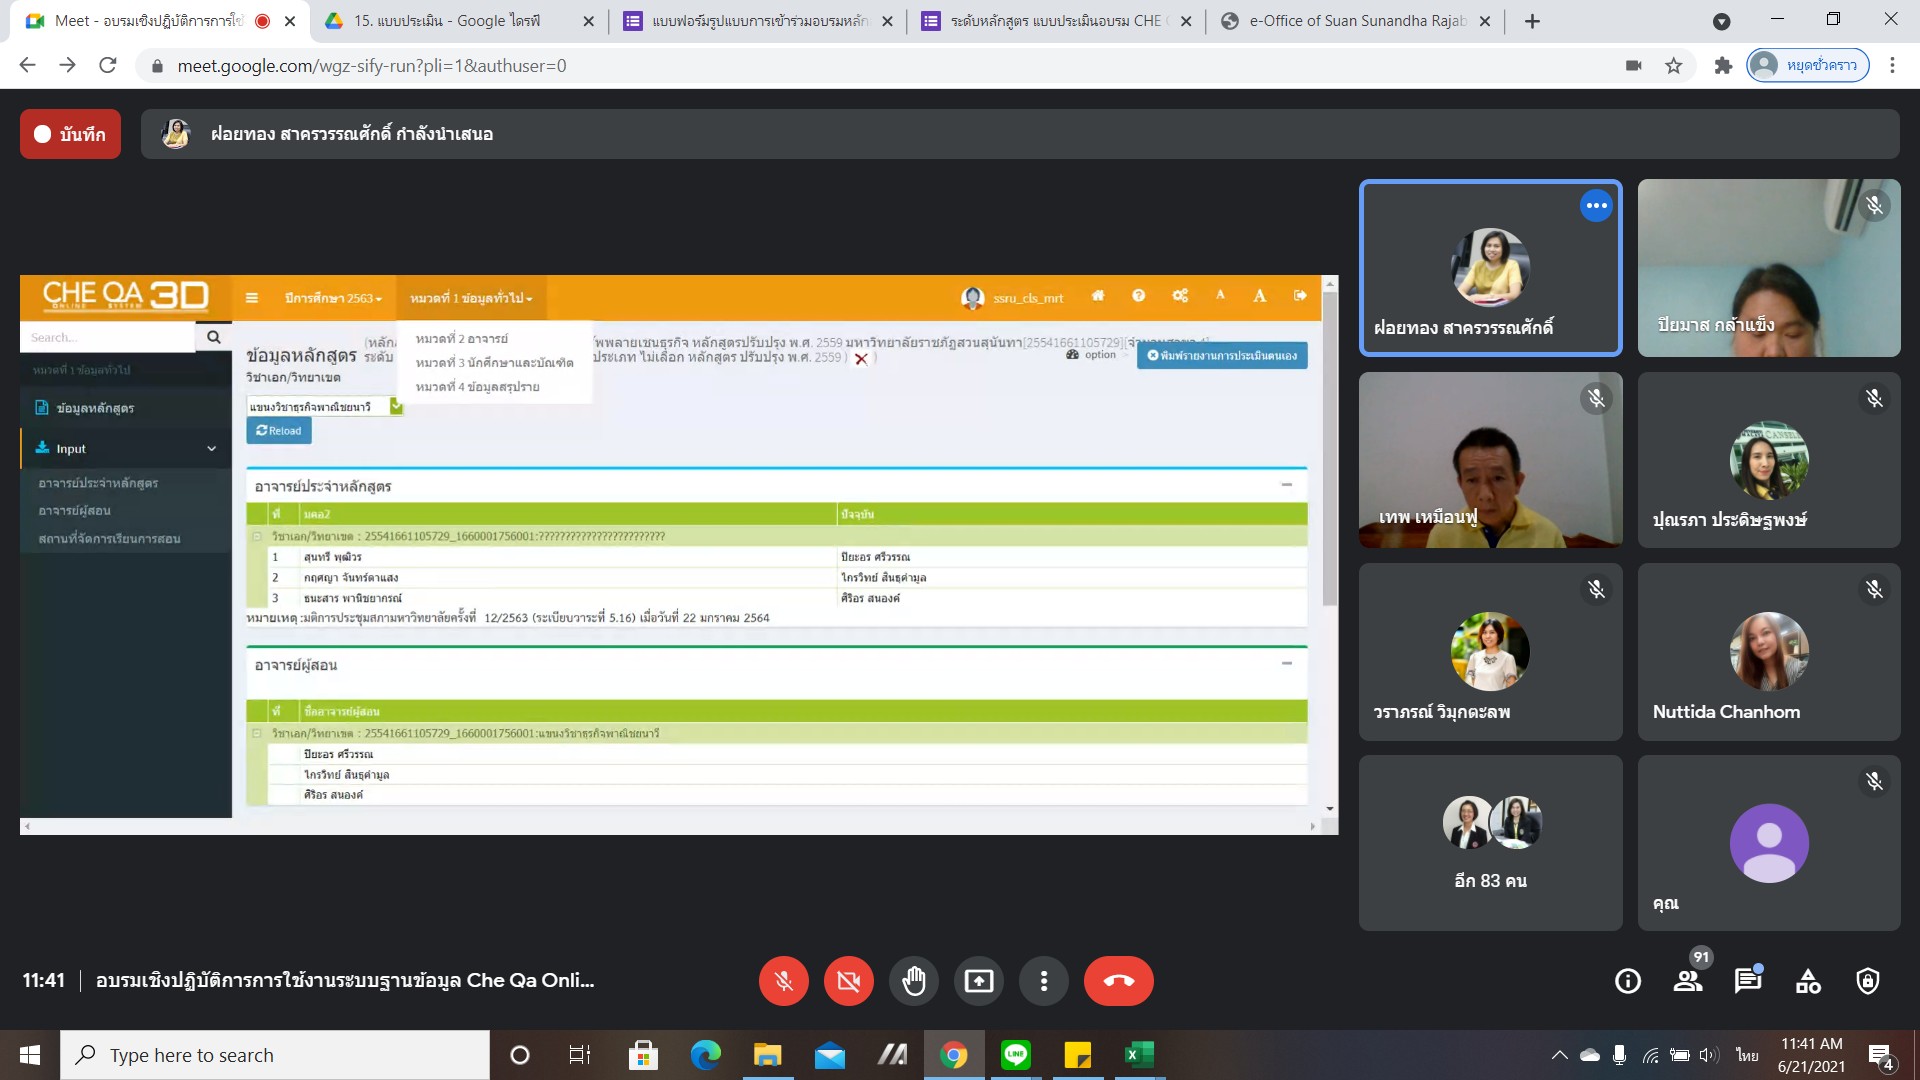Open options on ฝอยทอง's video tile
This screenshot has width=1920, height=1080.
tap(1596, 206)
